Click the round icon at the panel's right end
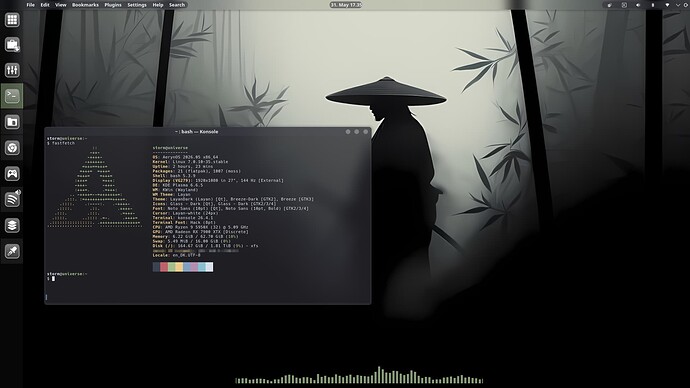Image resolution: width=690 pixels, height=388 pixels. (686, 5)
